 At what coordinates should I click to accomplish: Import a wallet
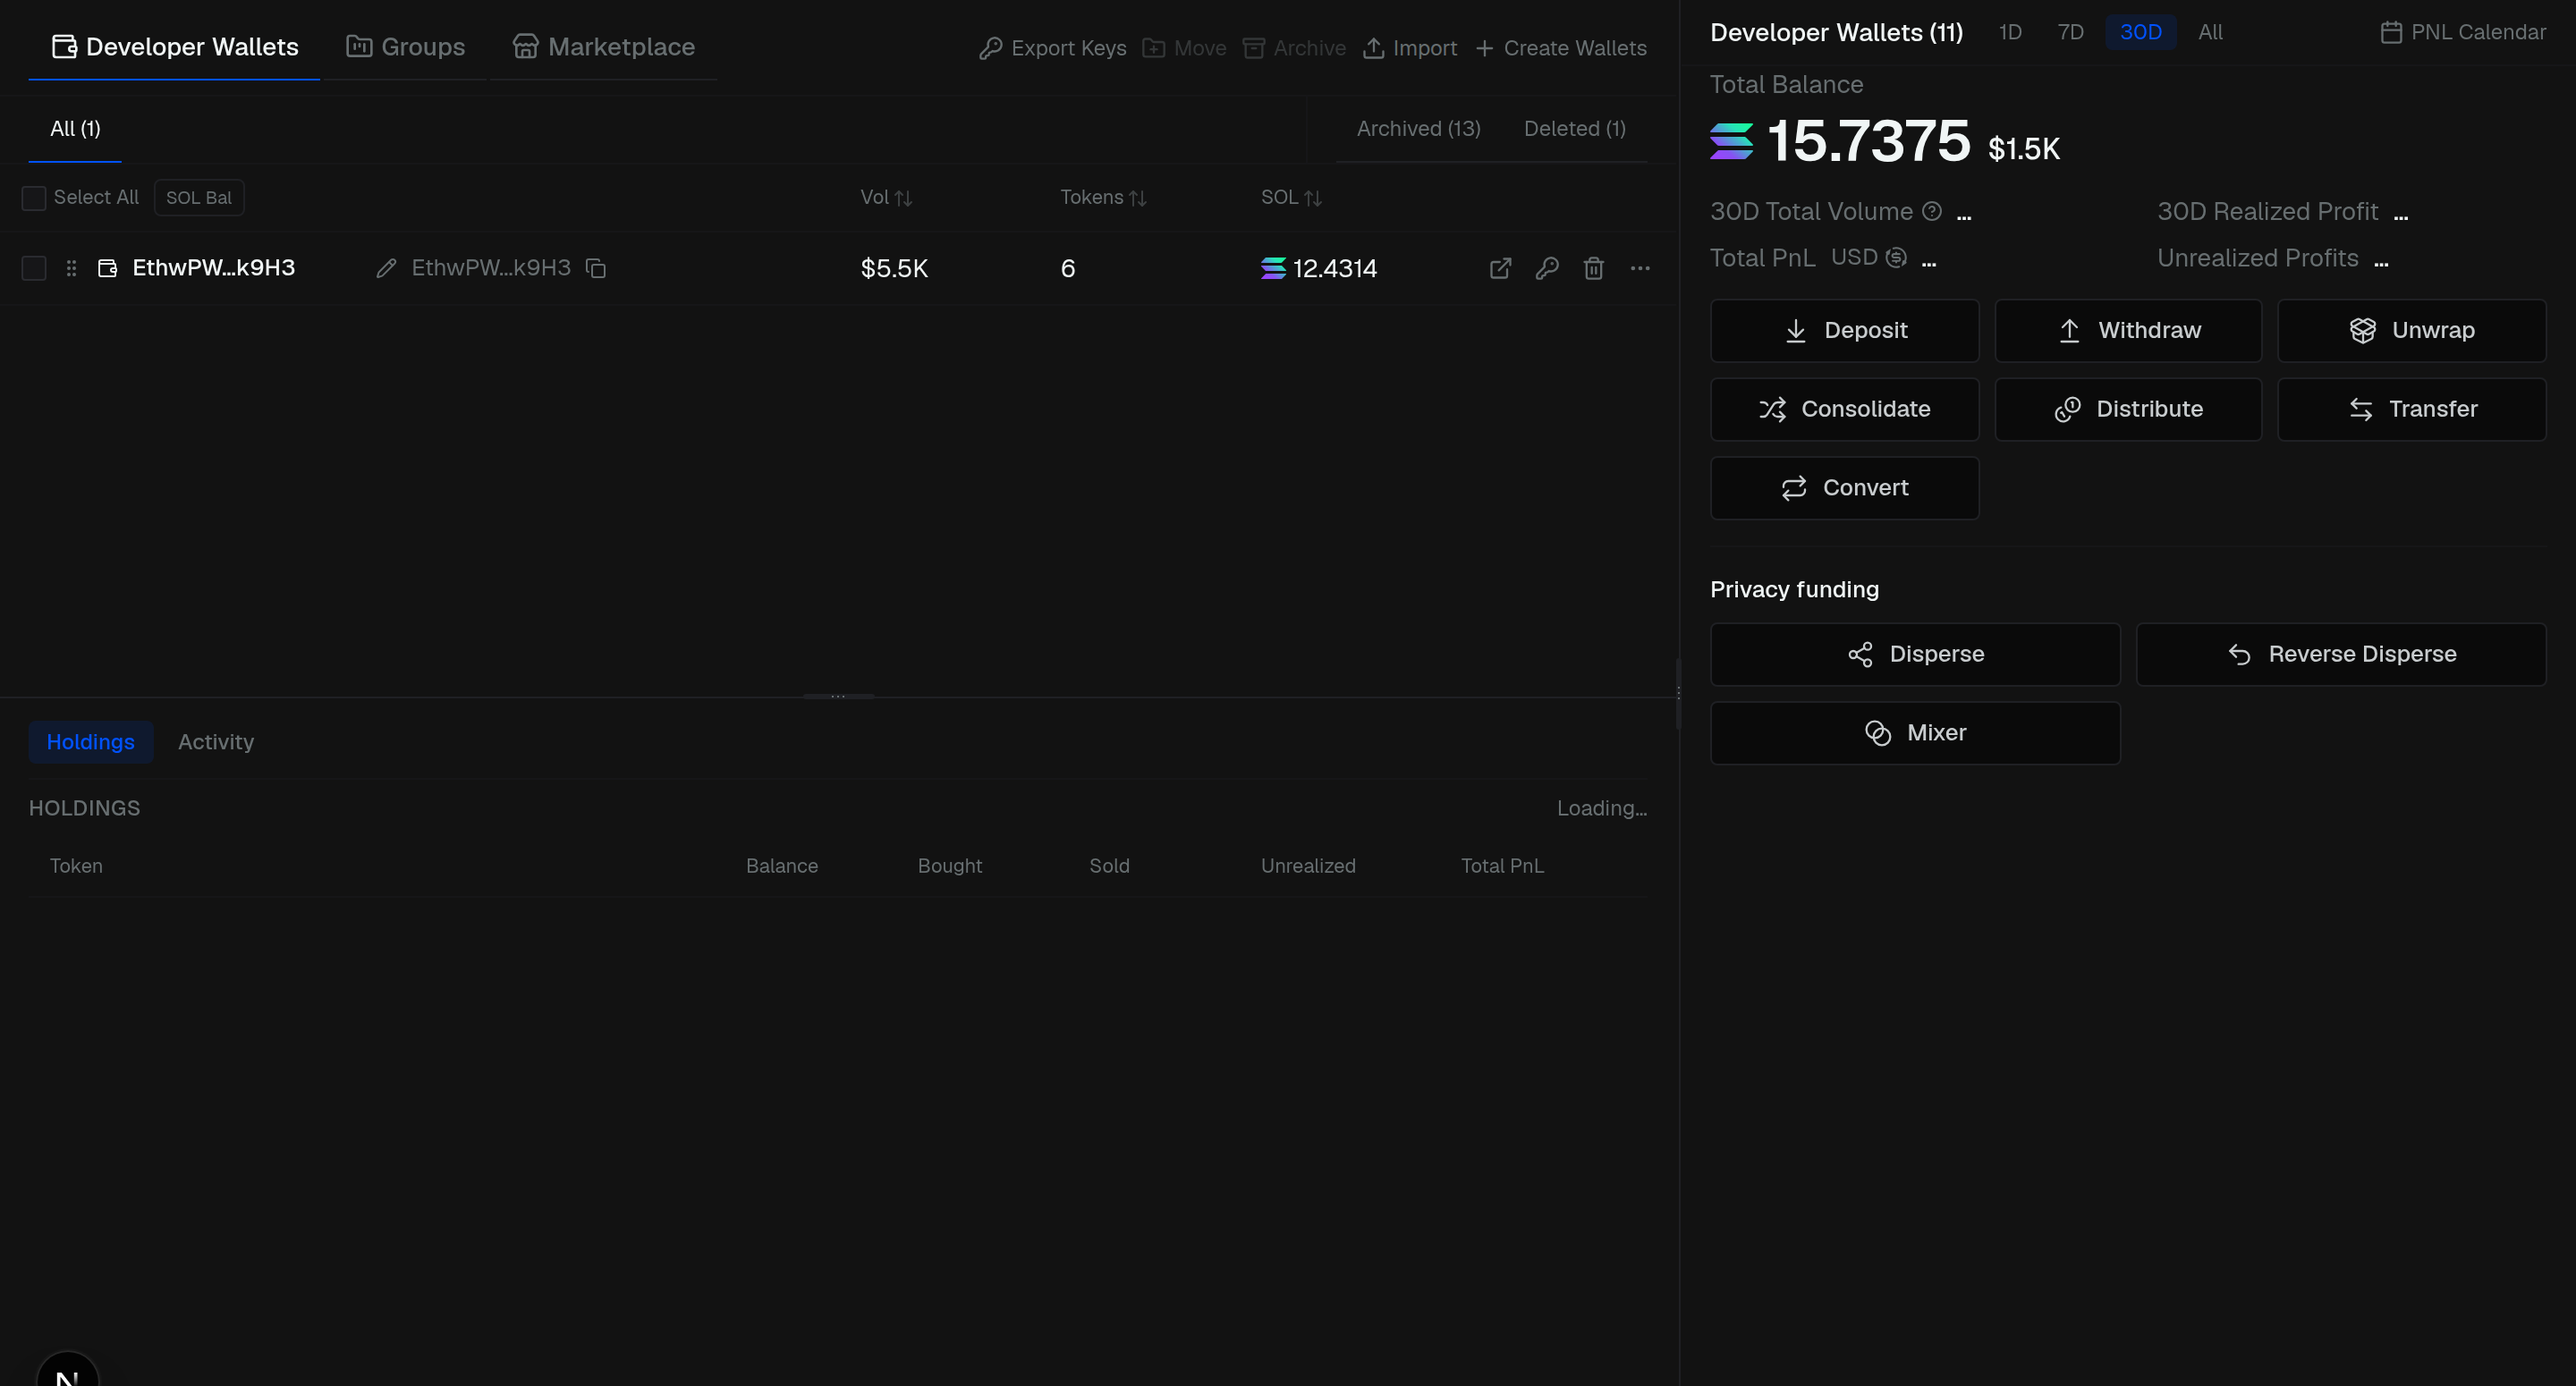[x=1410, y=48]
